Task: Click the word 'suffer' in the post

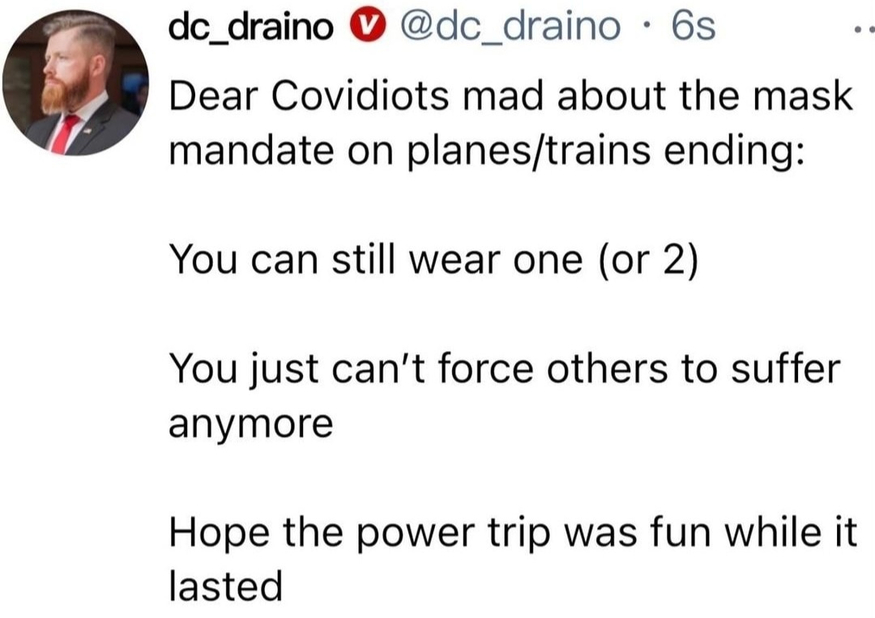Action: (786, 368)
